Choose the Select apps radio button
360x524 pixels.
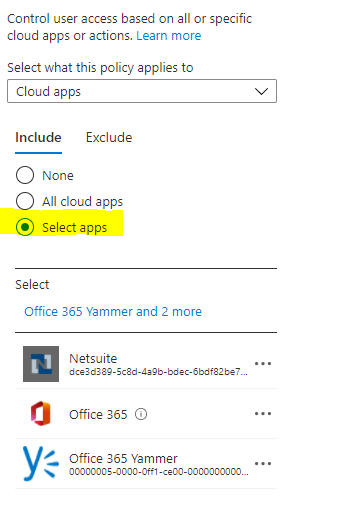pyautogui.click(x=25, y=227)
